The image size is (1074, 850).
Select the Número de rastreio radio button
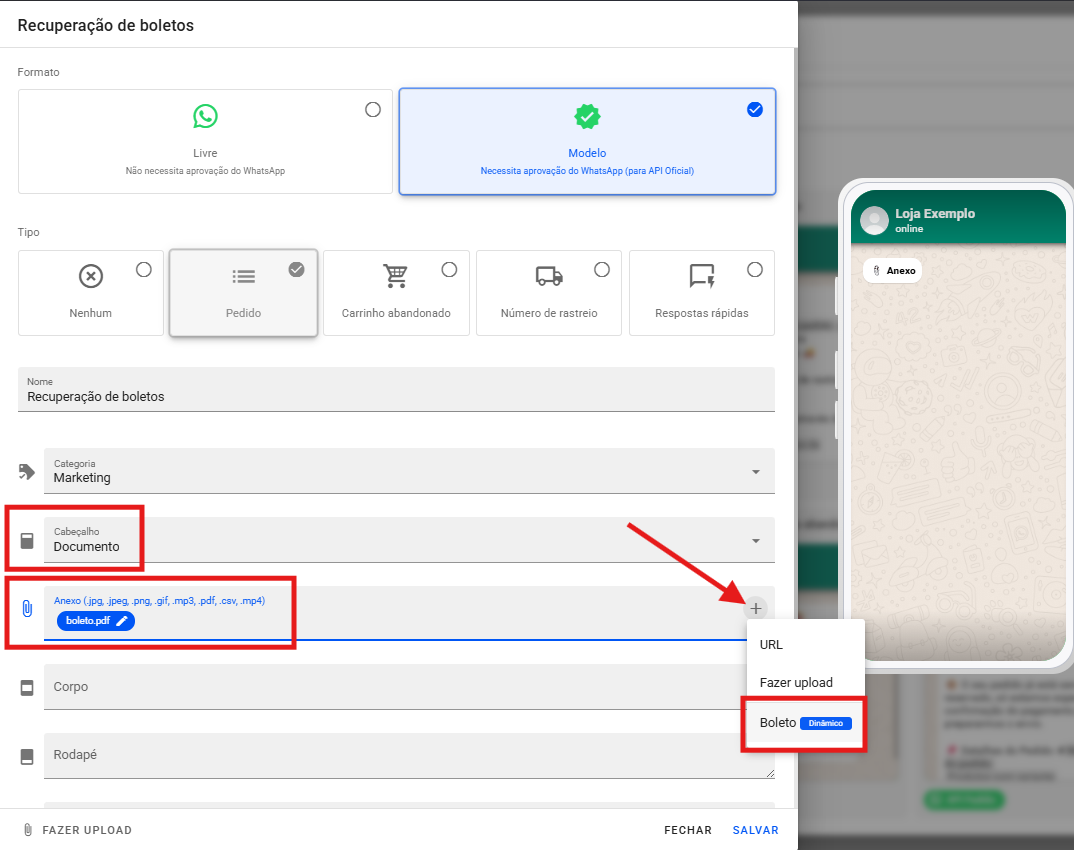point(602,270)
